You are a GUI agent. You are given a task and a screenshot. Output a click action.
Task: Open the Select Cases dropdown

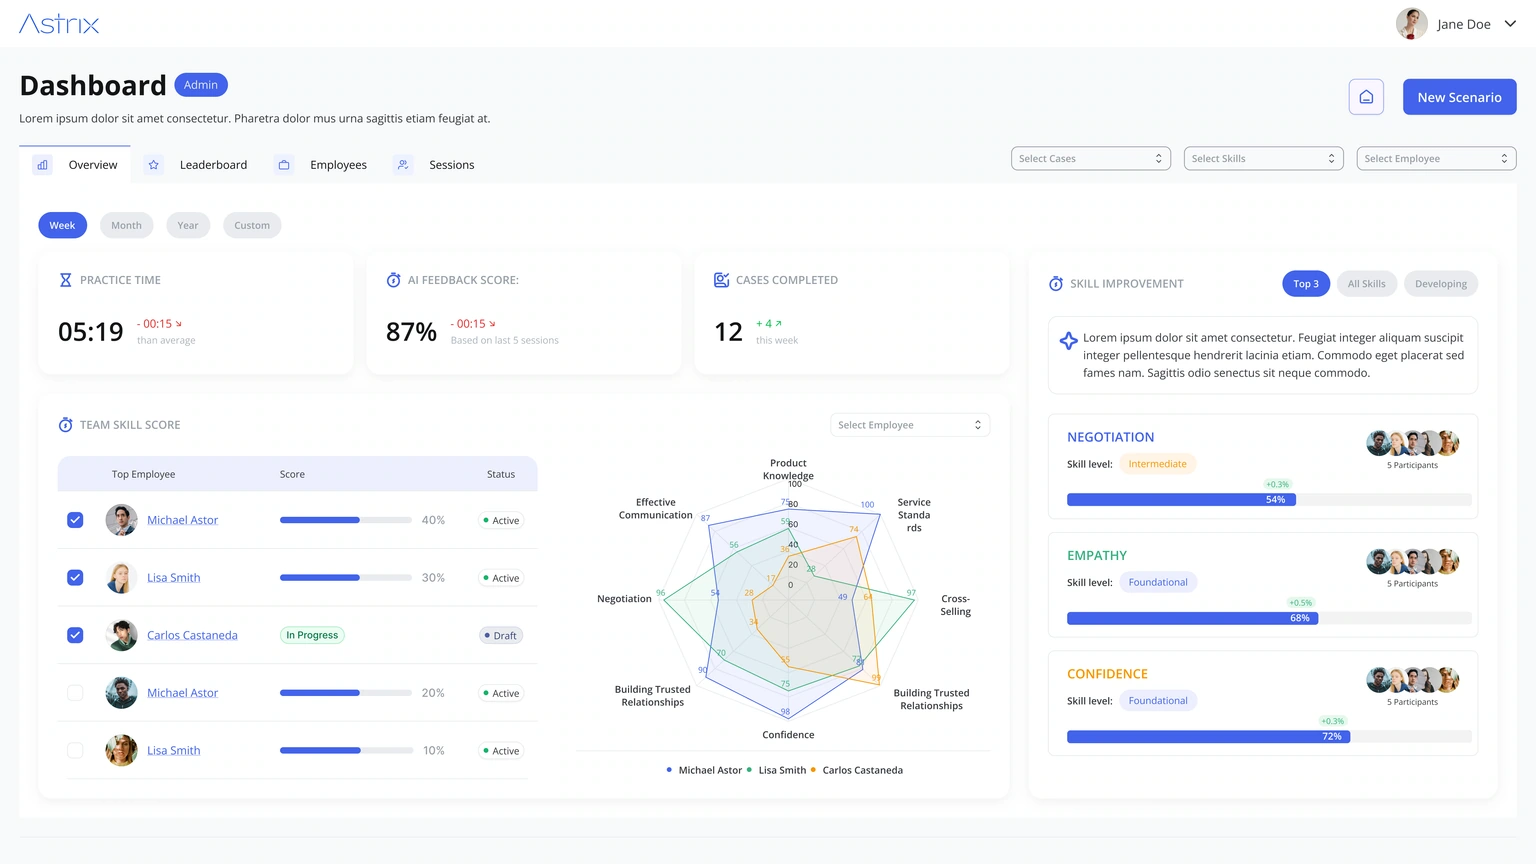(x=1091, y=158)
